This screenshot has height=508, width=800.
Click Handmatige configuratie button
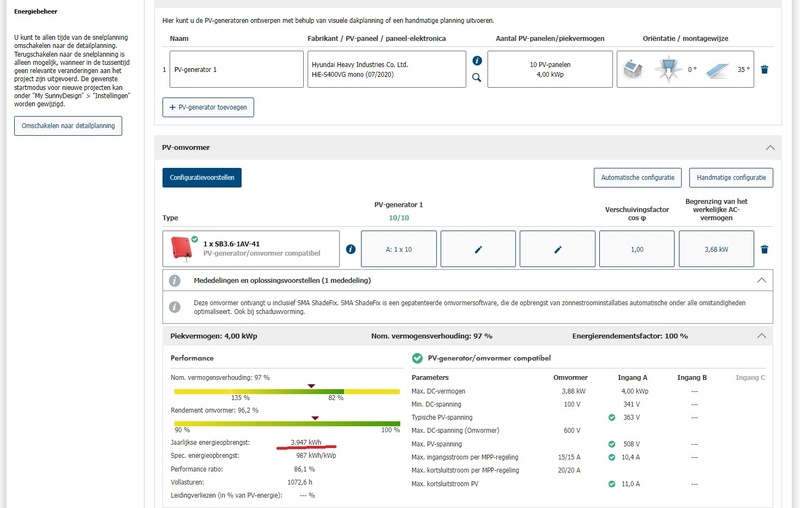(x=731, y=177)
